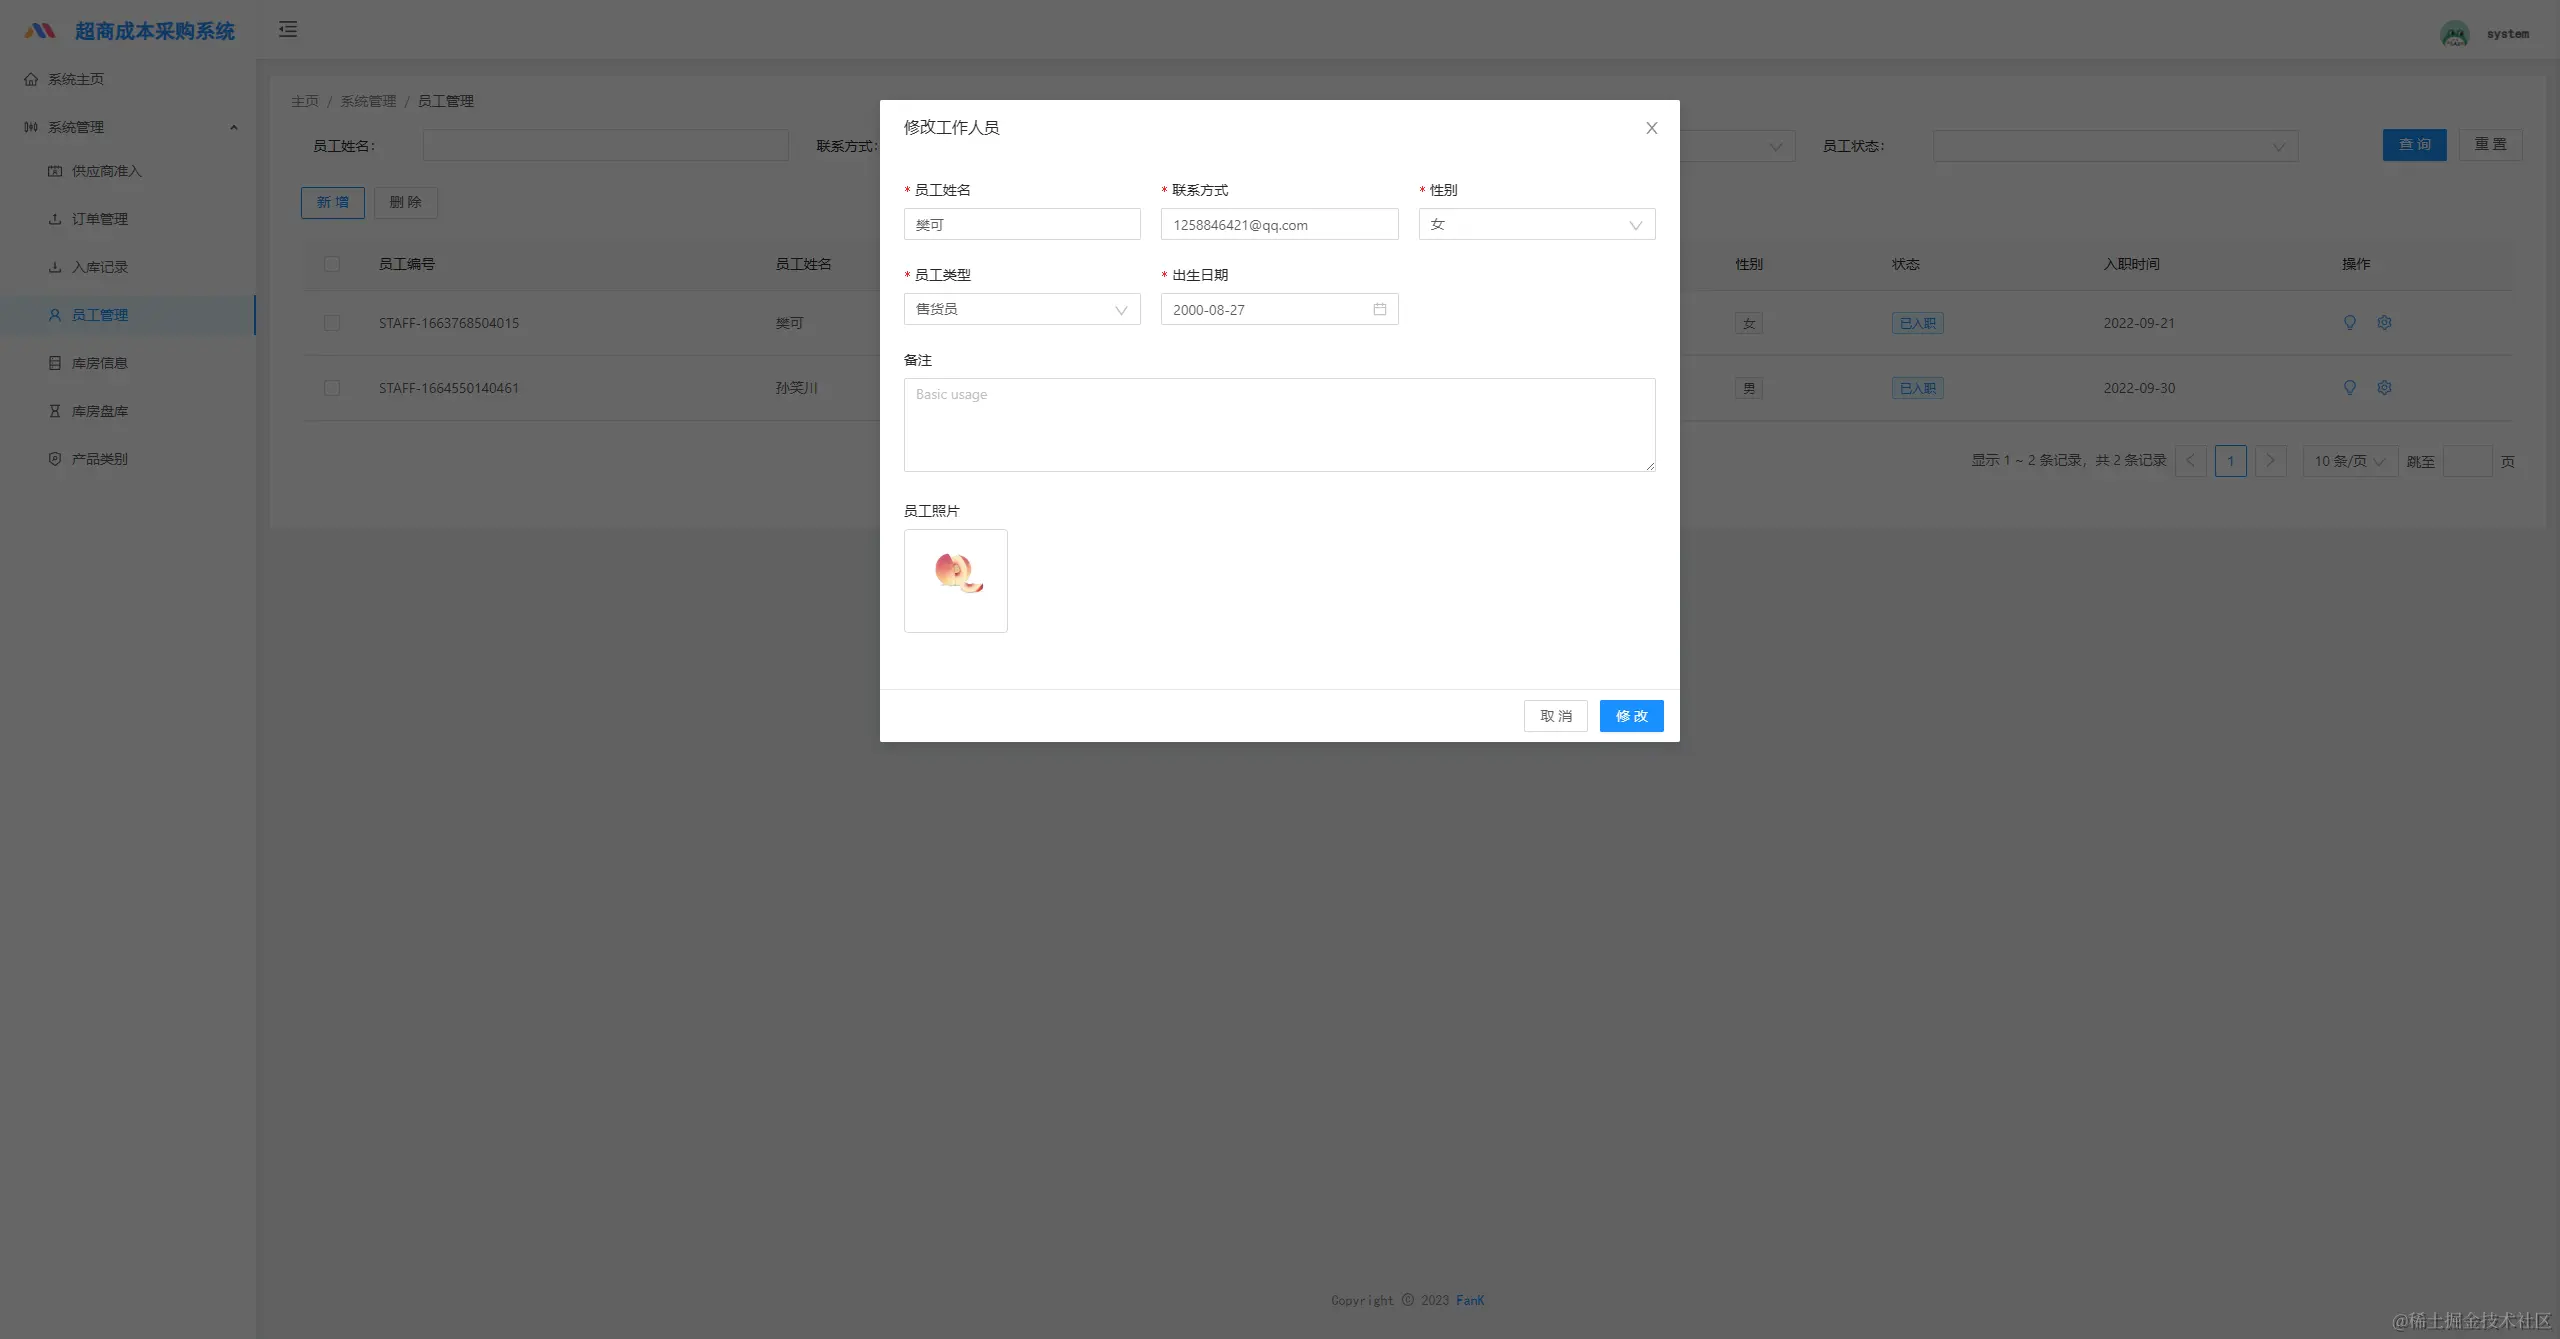This screenshot has width=2560, height=1339.
Task: Click the employee photo thumbnail
Action: tap(955, 580)
